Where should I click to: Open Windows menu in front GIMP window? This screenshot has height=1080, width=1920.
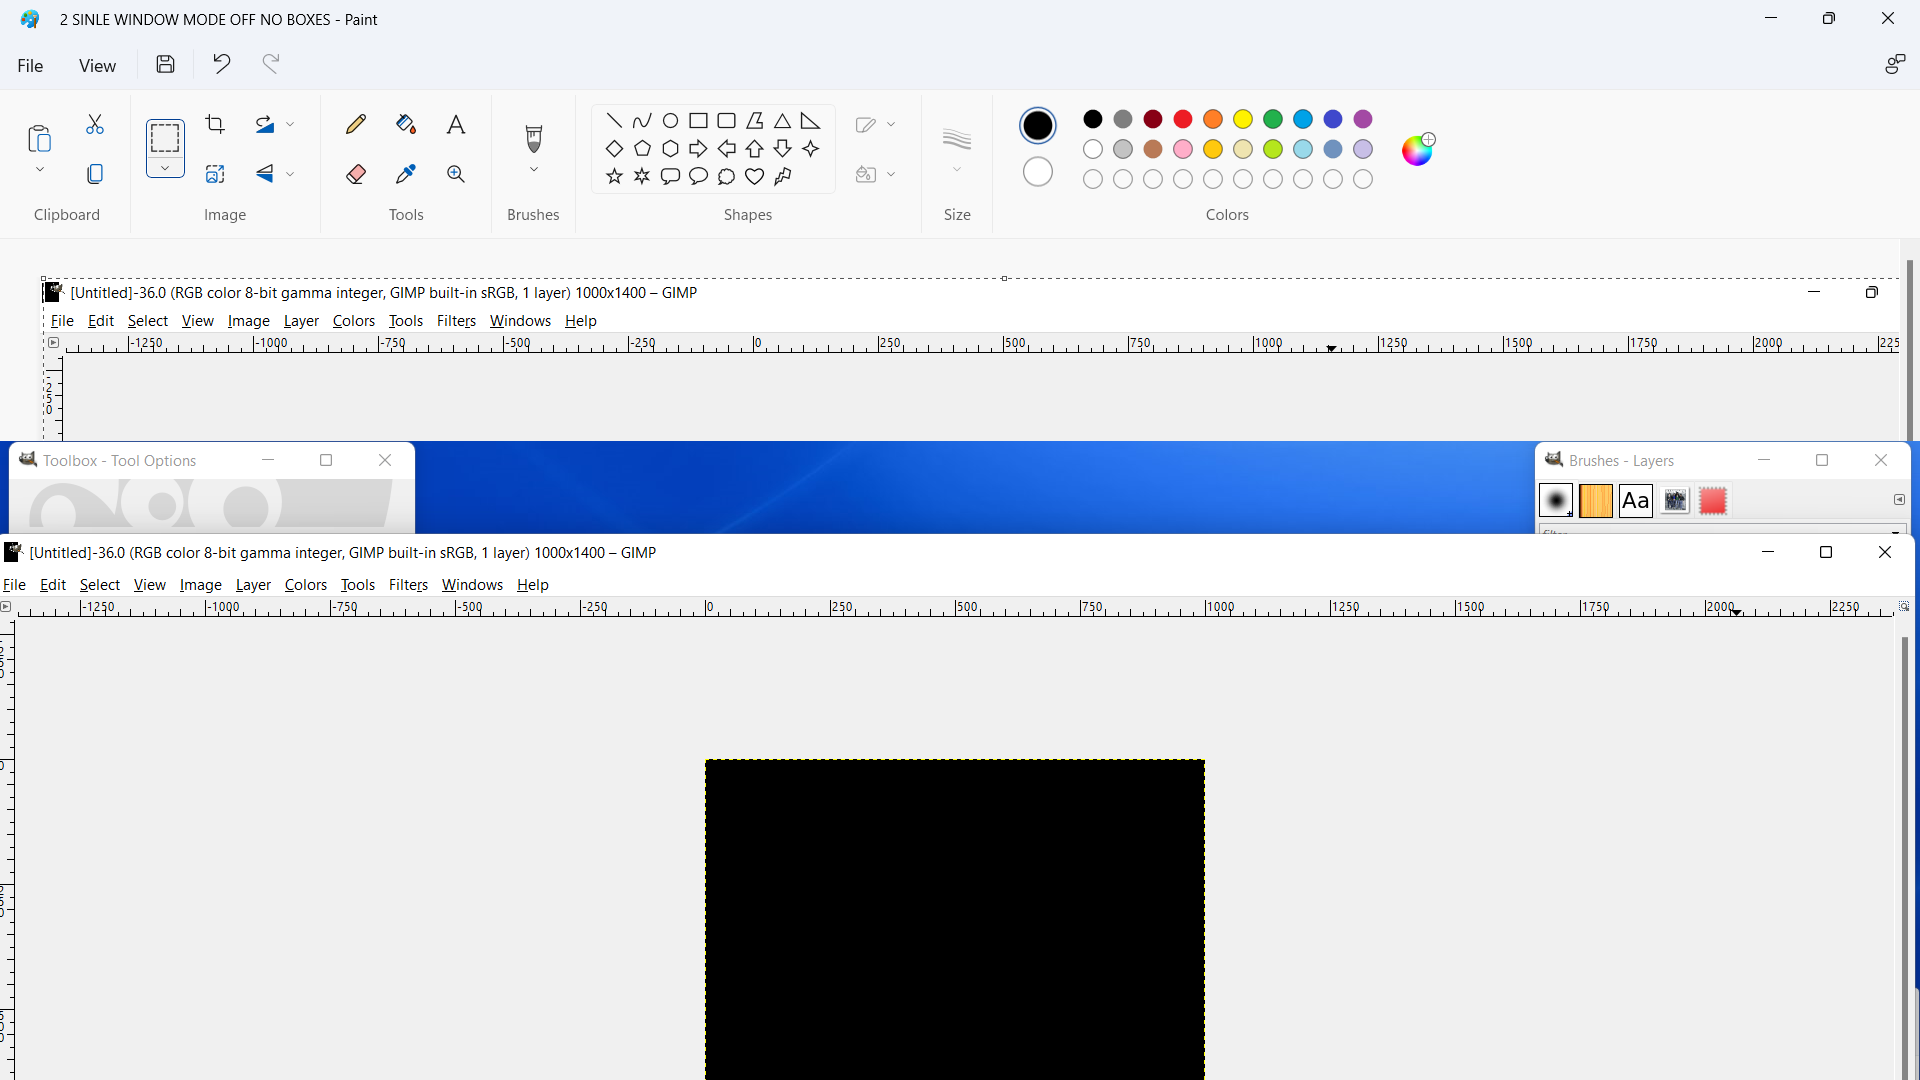(472, 585)
